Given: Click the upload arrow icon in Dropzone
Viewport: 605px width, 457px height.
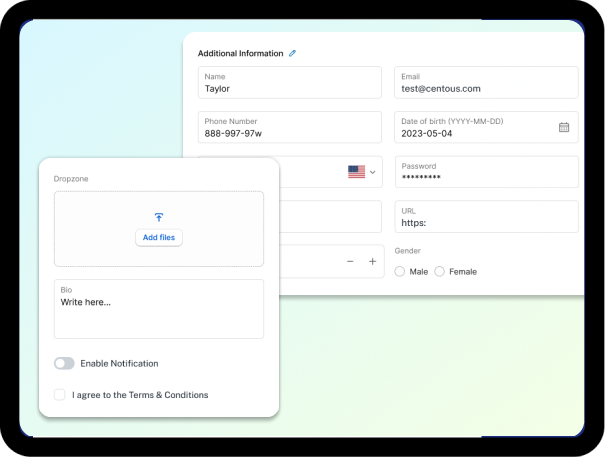Looking at the screenshot, I should 159,217.
